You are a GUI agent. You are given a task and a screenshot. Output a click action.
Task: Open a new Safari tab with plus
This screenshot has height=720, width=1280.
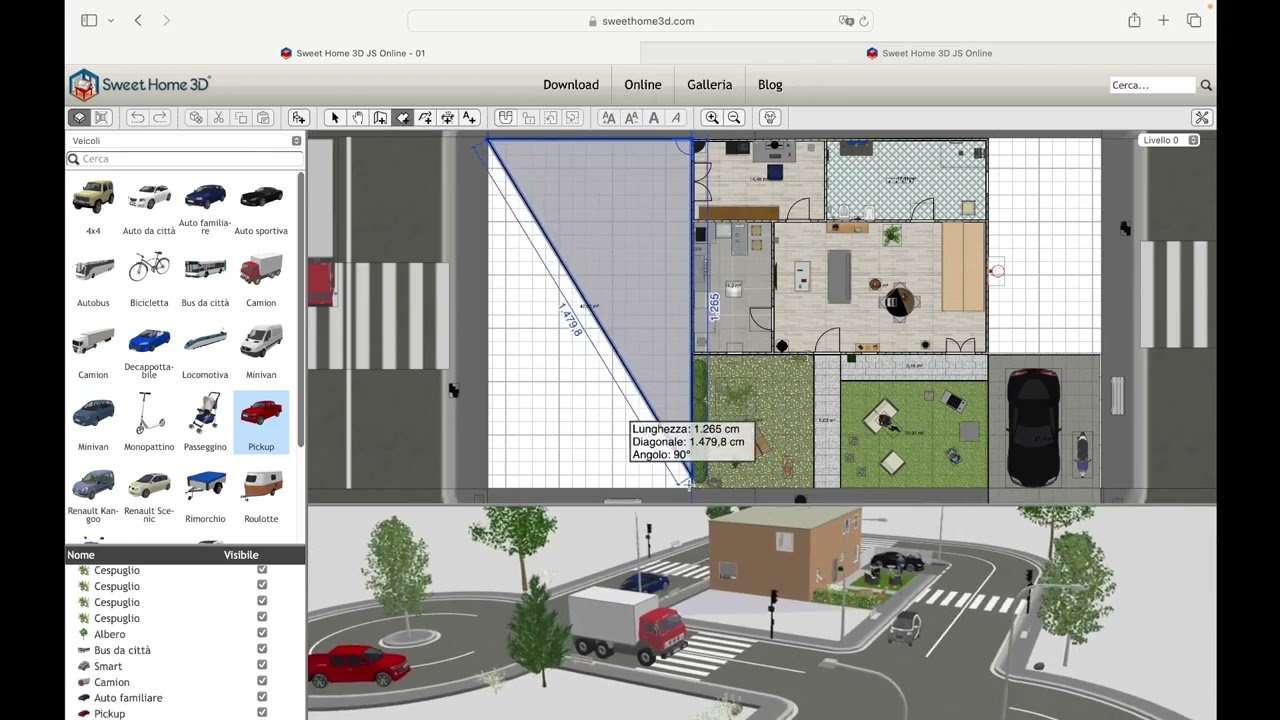coord(1163,20)
